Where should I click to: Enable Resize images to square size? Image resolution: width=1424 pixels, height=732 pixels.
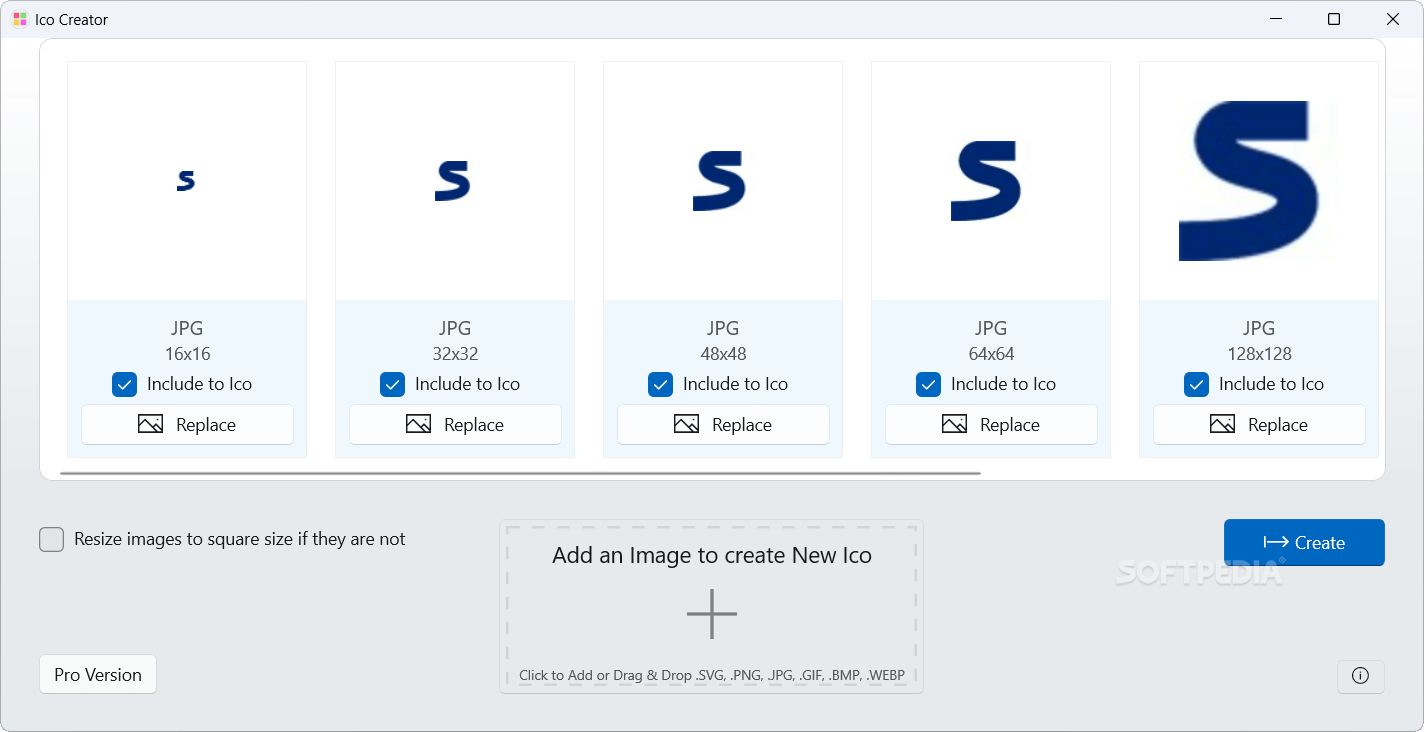(x=52, y=540)
